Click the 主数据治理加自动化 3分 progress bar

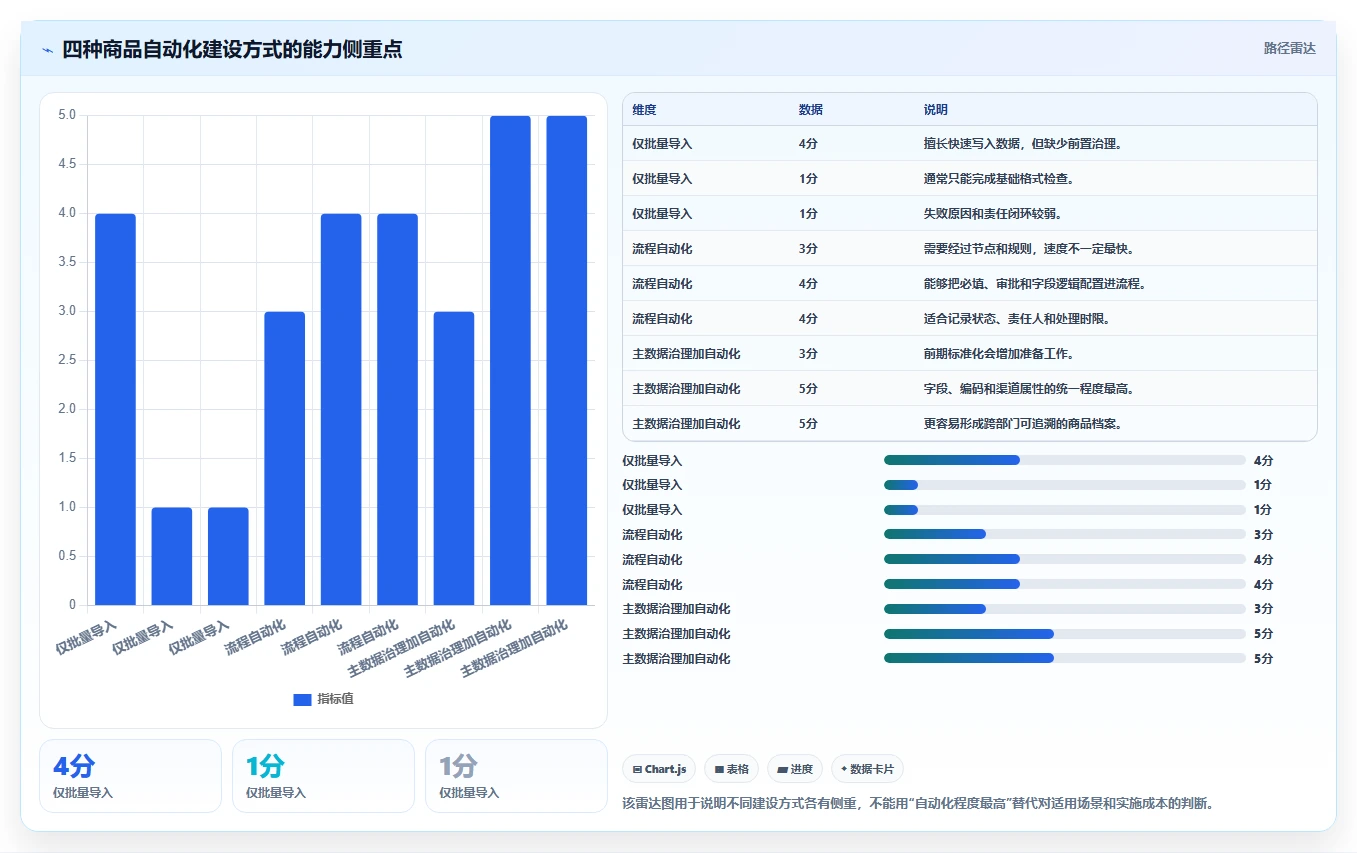[1065, 609]
